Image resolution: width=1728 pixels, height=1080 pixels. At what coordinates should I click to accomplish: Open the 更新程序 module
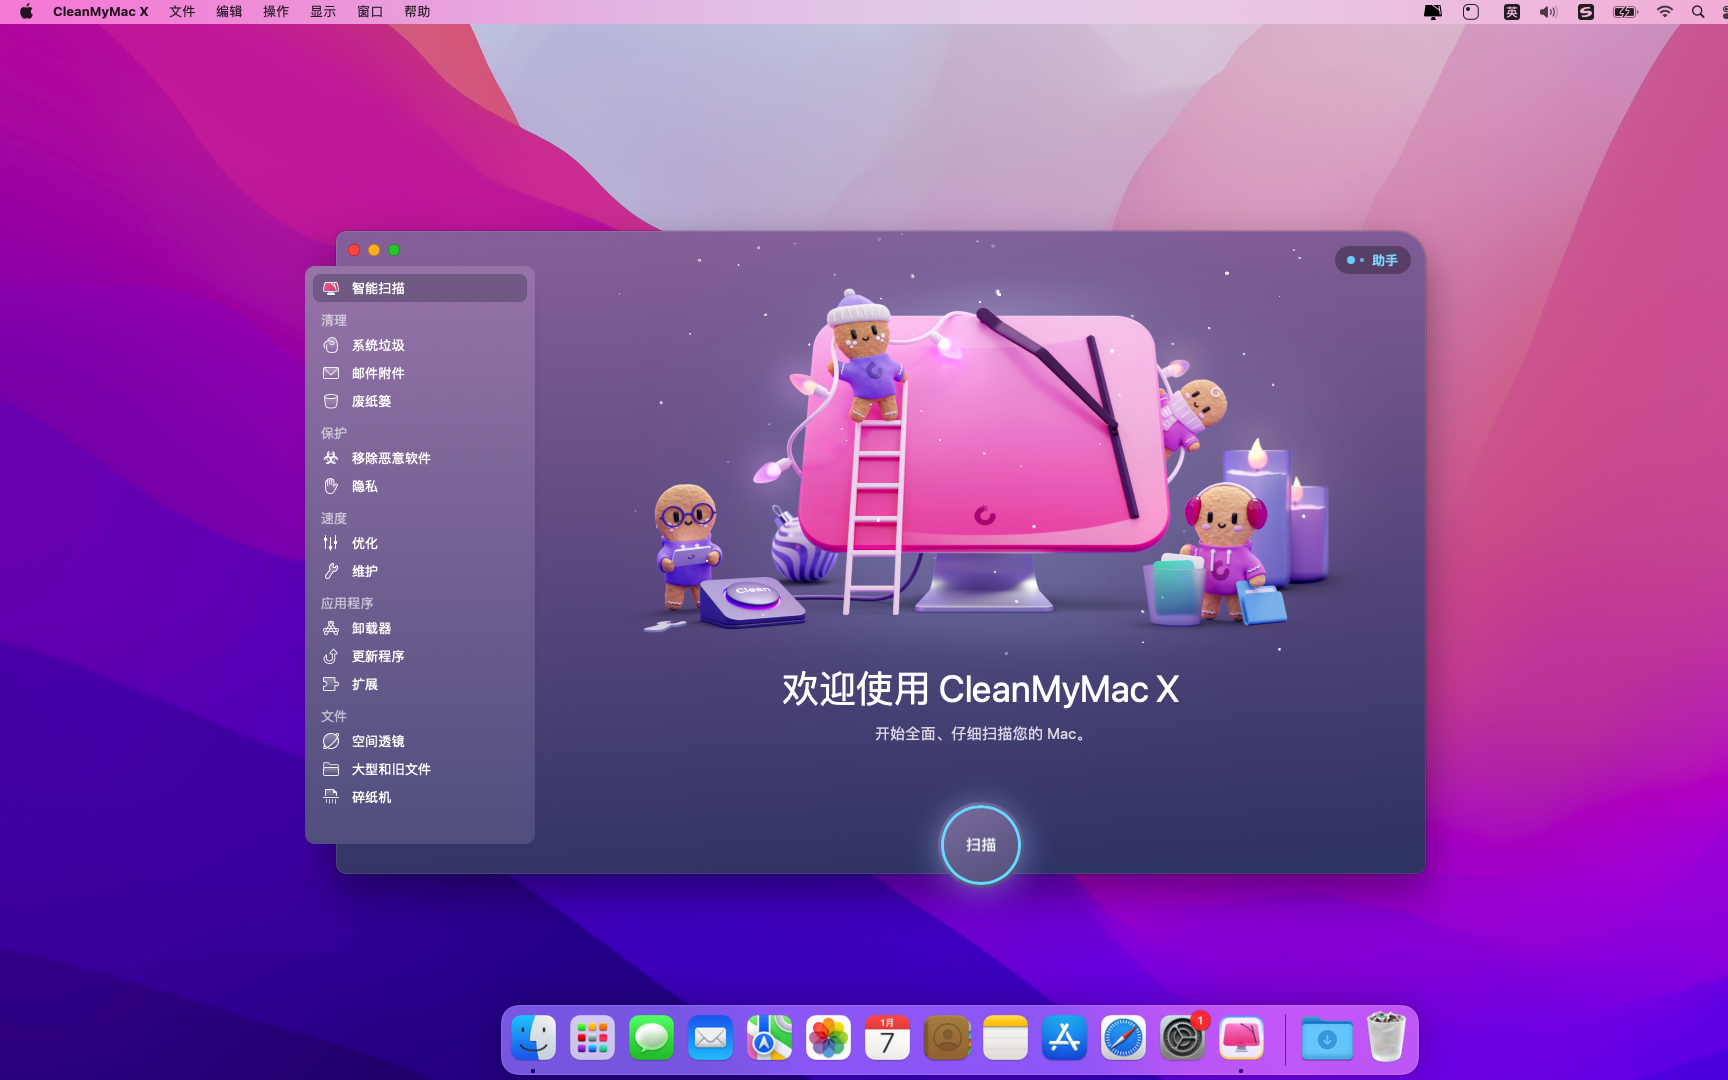coord(377,656)
